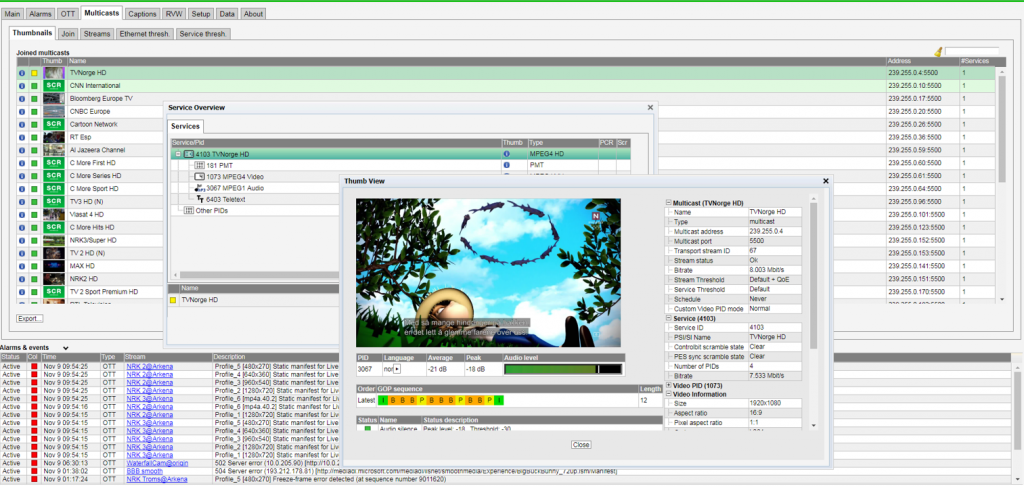Open the audio Language dropdown

click(x=397, y=369)
